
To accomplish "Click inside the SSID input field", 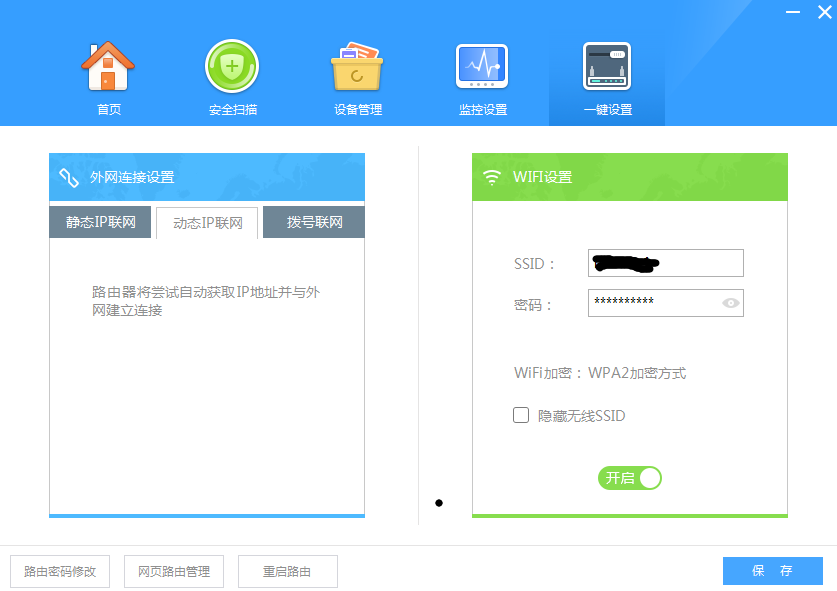I will click(665, 263).
